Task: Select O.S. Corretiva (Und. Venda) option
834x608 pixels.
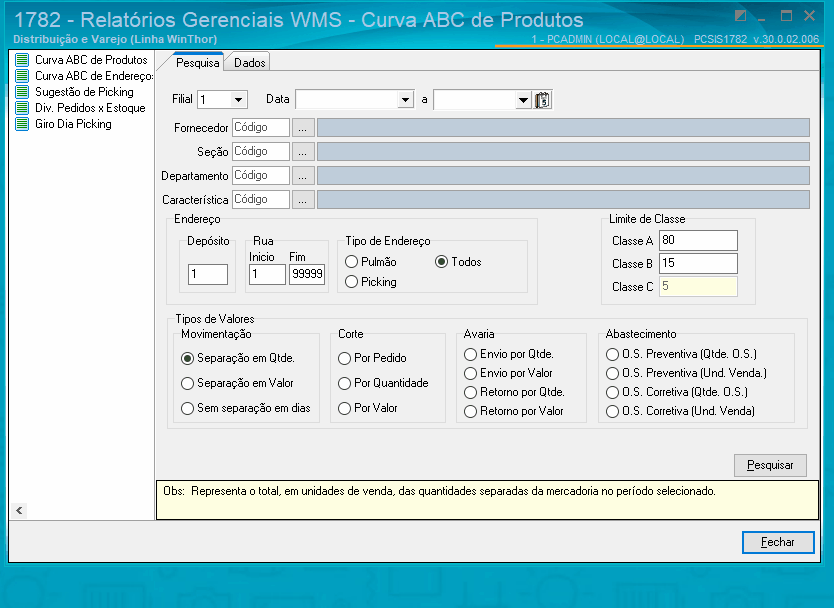Action: [x=613, y=412]
